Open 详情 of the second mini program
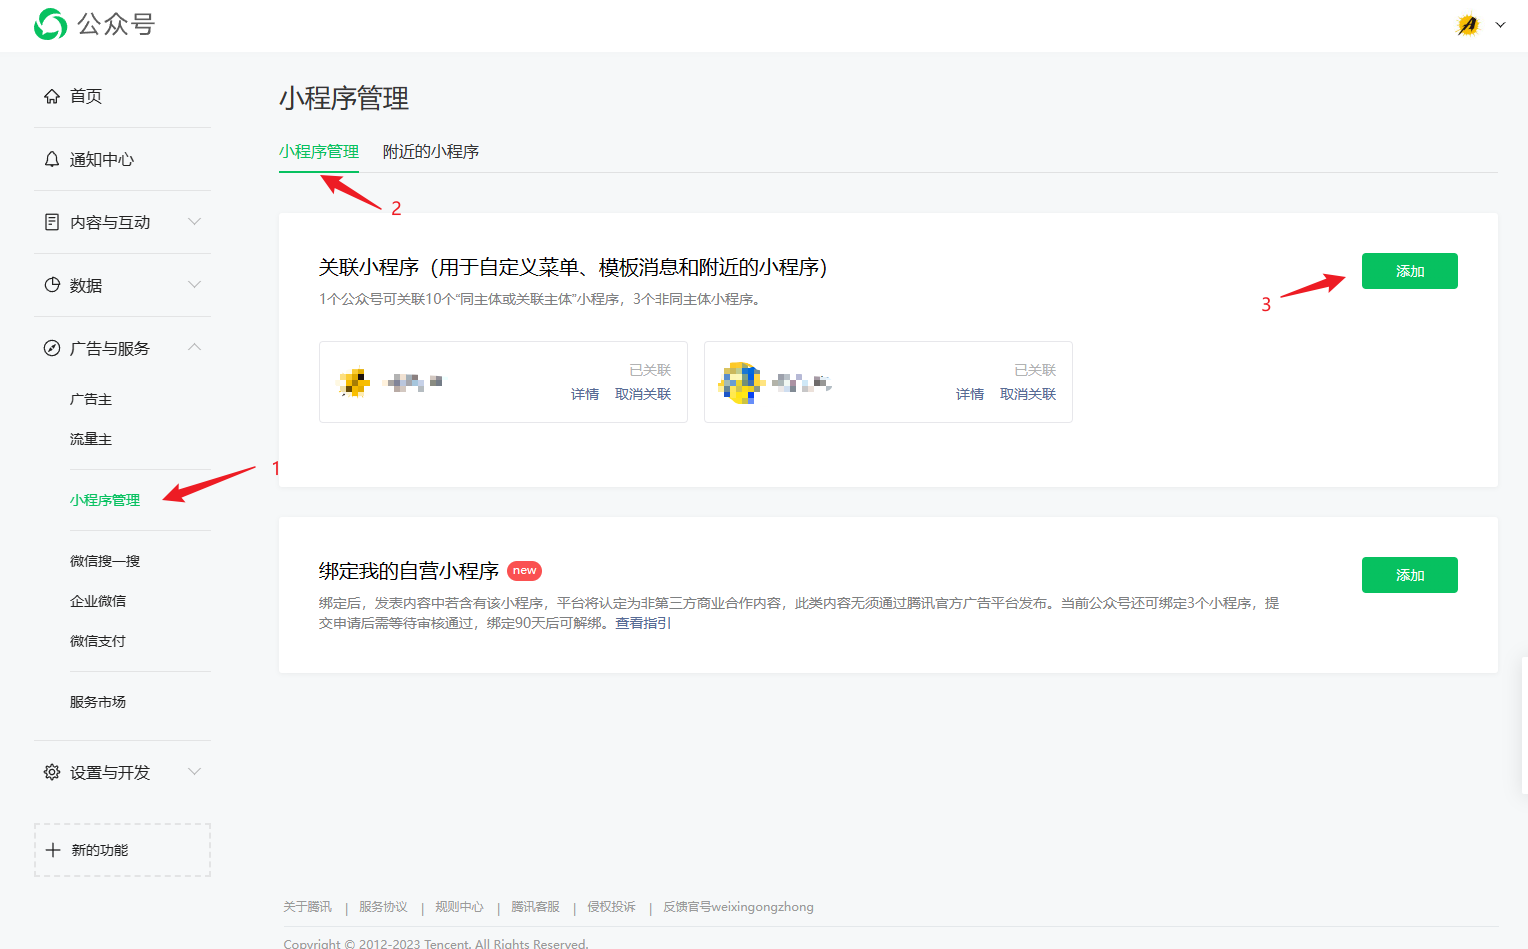 970,394
